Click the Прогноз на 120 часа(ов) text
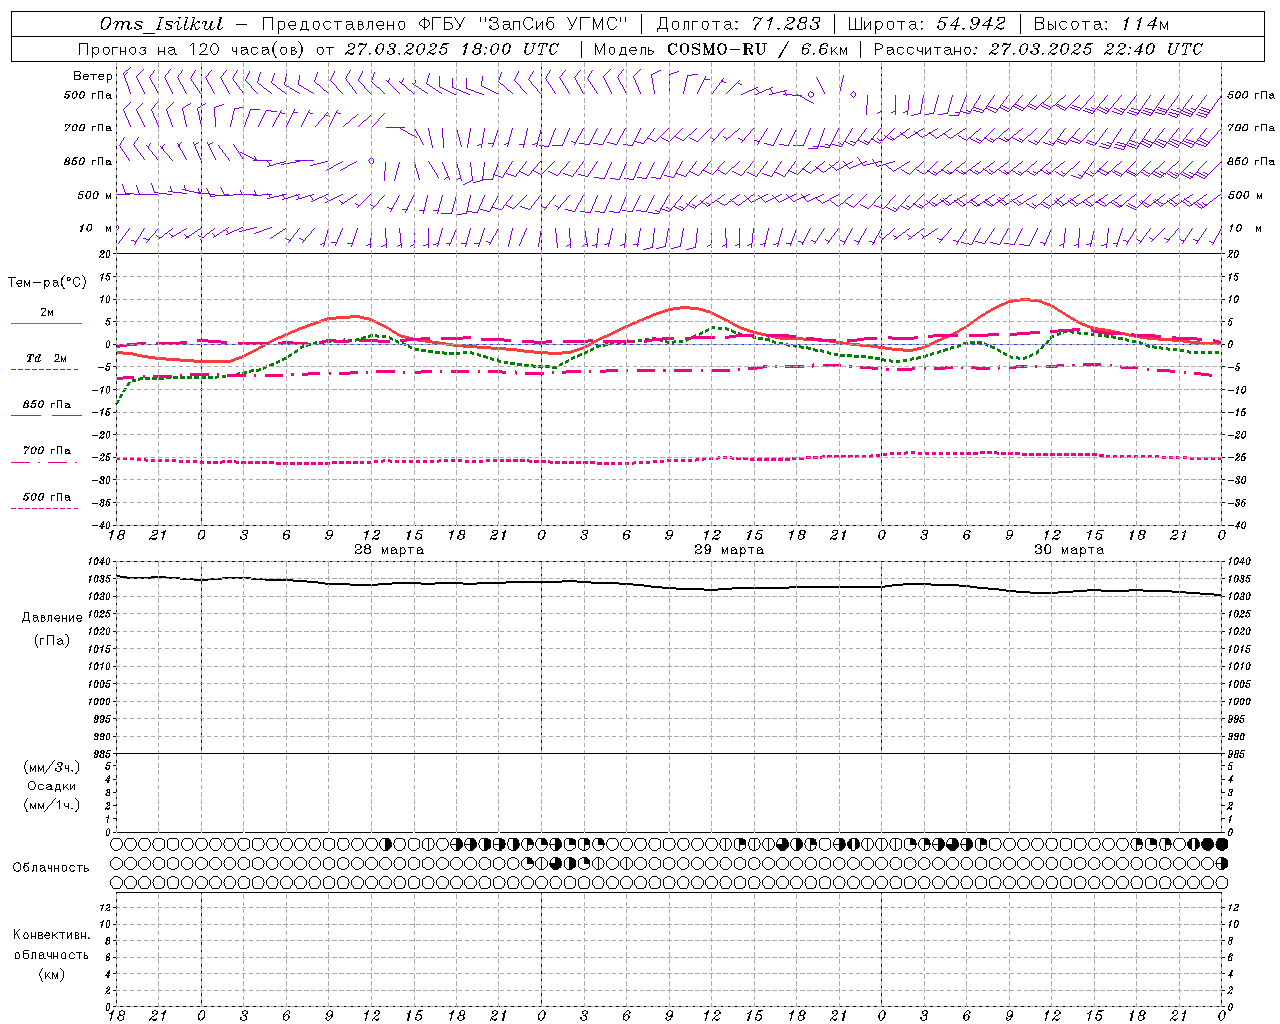Image resolution: width=1280 pixels, height=1024 pixels. (192, 49)
